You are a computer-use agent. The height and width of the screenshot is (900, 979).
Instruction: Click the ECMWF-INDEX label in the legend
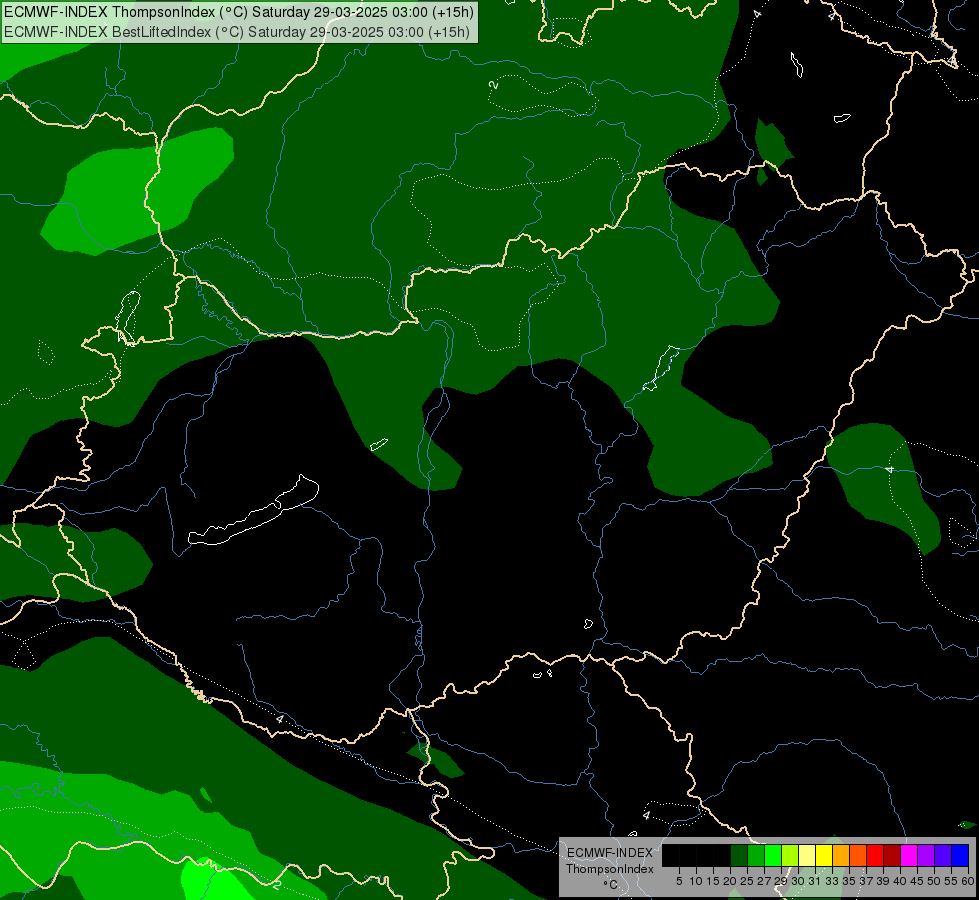[x=610, y=853]
